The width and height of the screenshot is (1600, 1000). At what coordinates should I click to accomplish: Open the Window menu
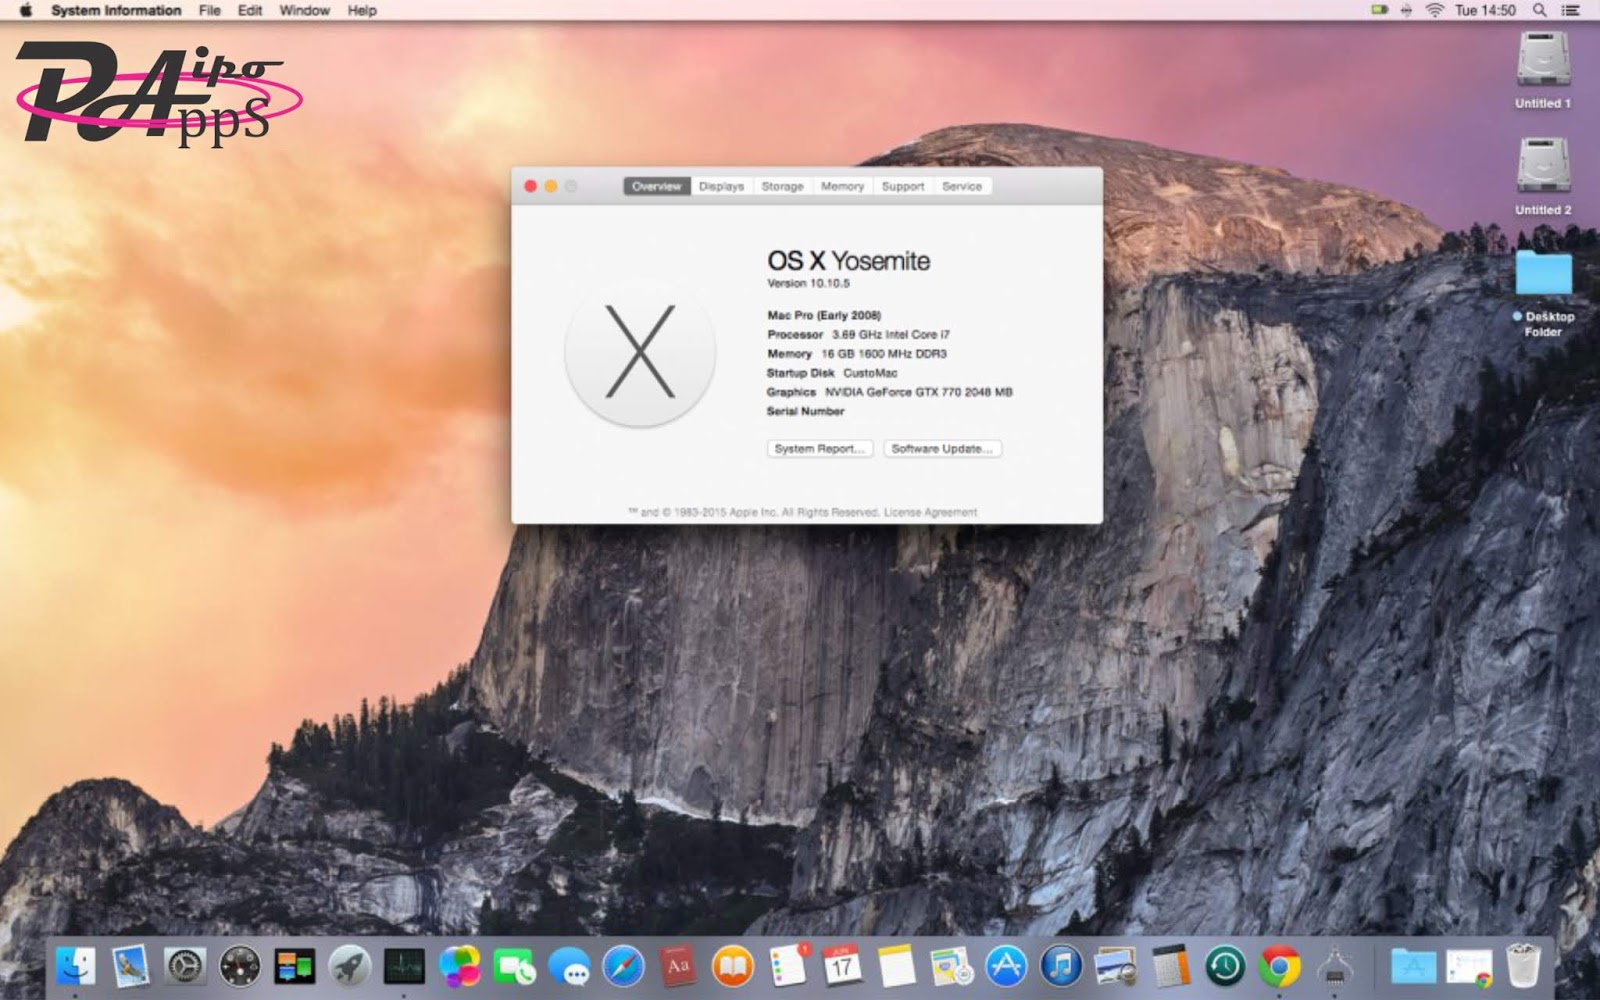pos(304,10)
